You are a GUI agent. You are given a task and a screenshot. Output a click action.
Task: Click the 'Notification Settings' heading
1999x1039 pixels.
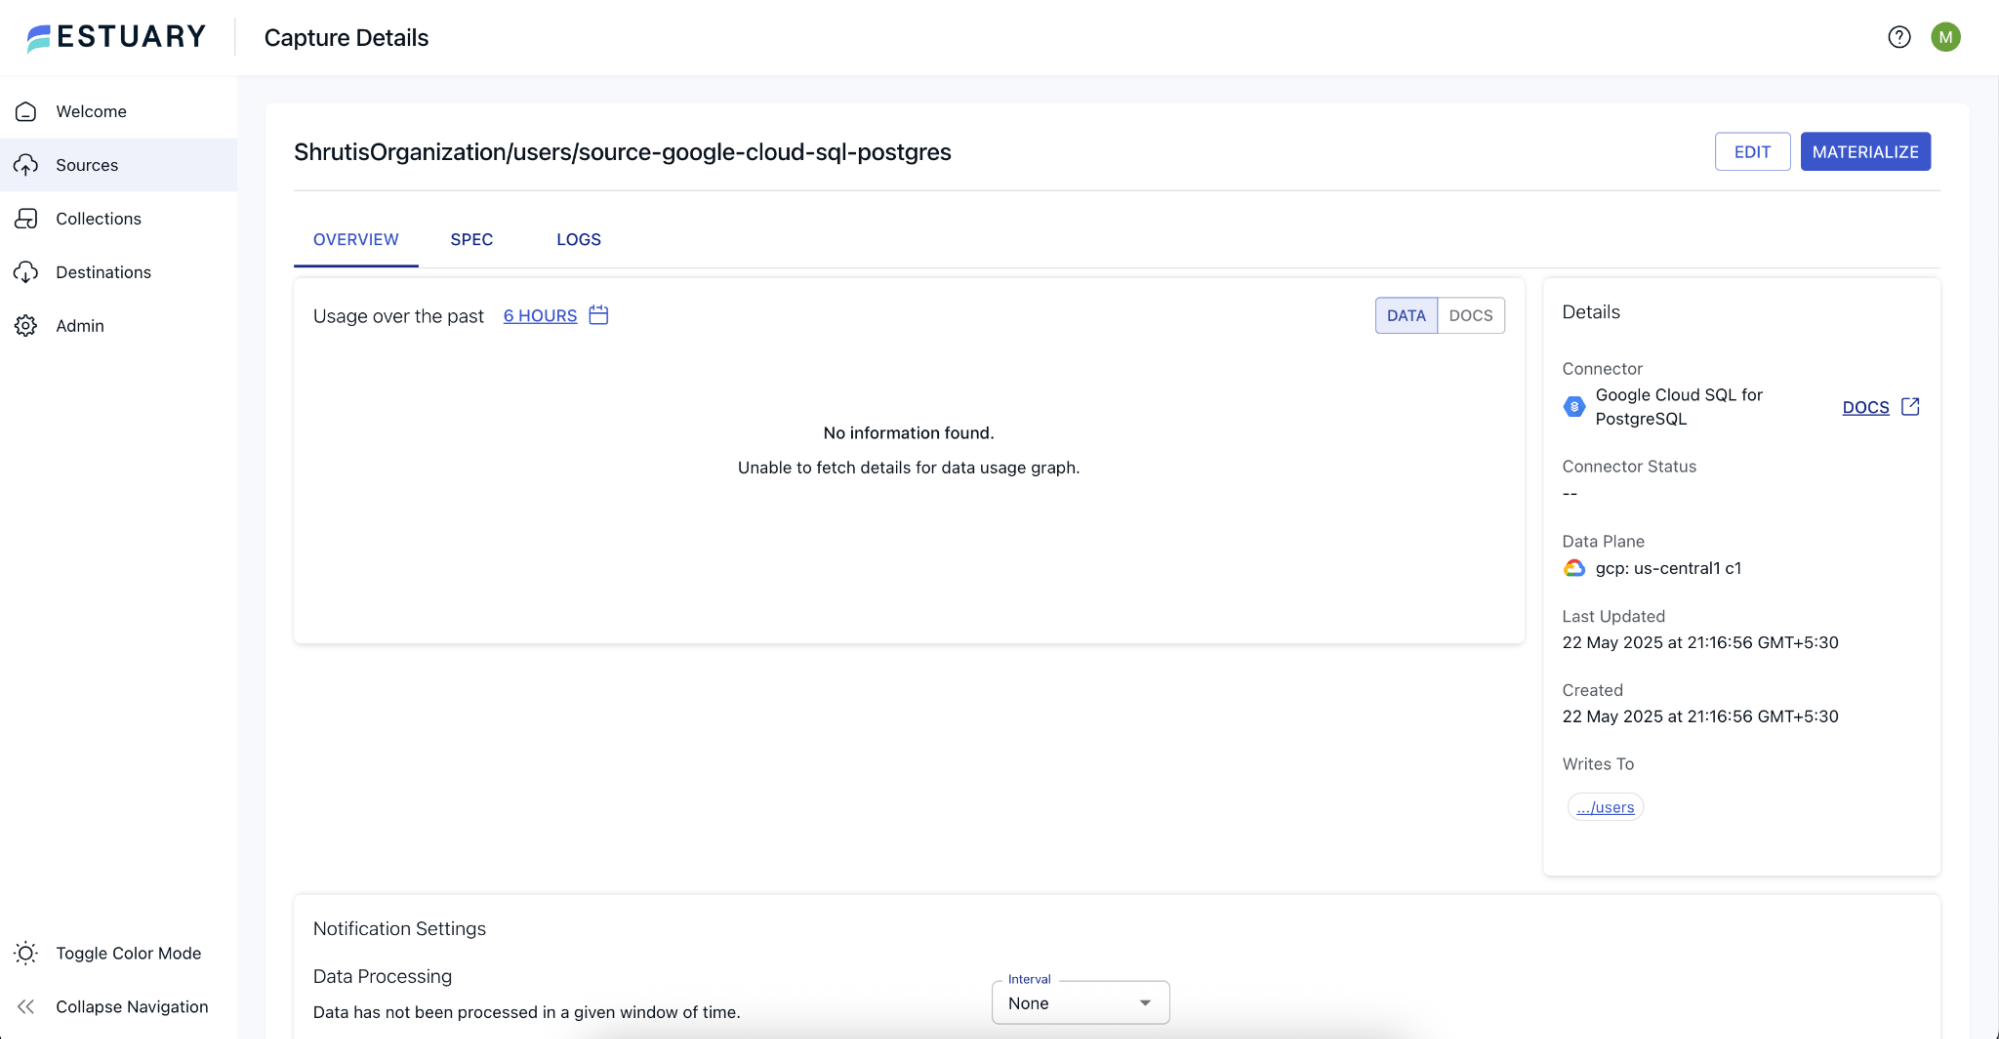399,928
